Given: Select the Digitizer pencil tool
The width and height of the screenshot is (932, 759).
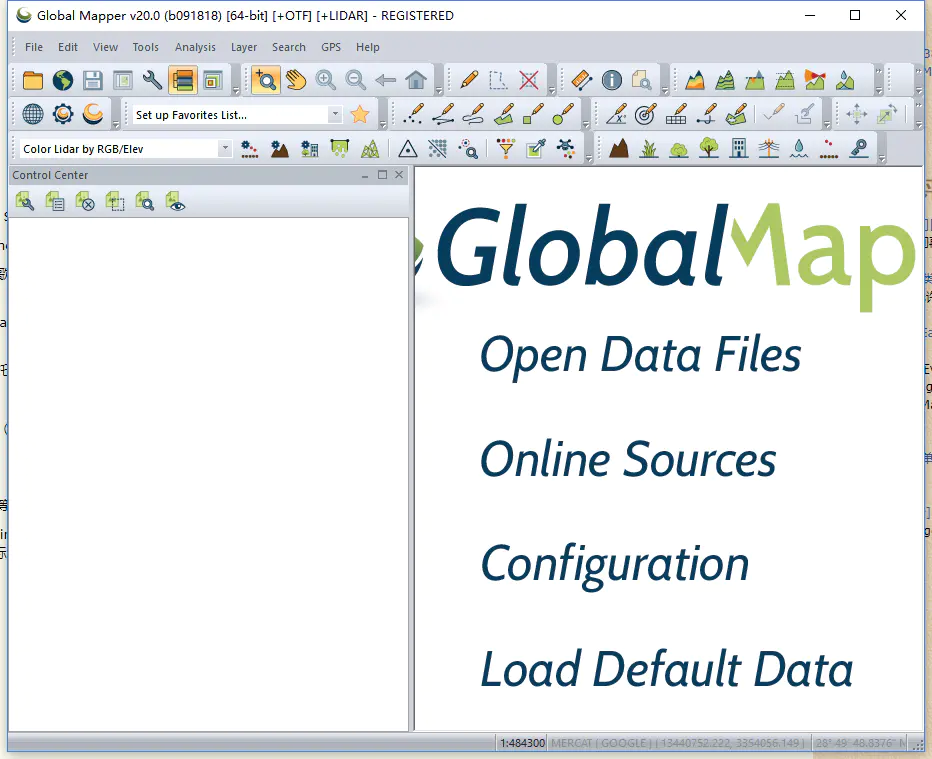Looking at the screenshot, I should [x=469, y=80].
